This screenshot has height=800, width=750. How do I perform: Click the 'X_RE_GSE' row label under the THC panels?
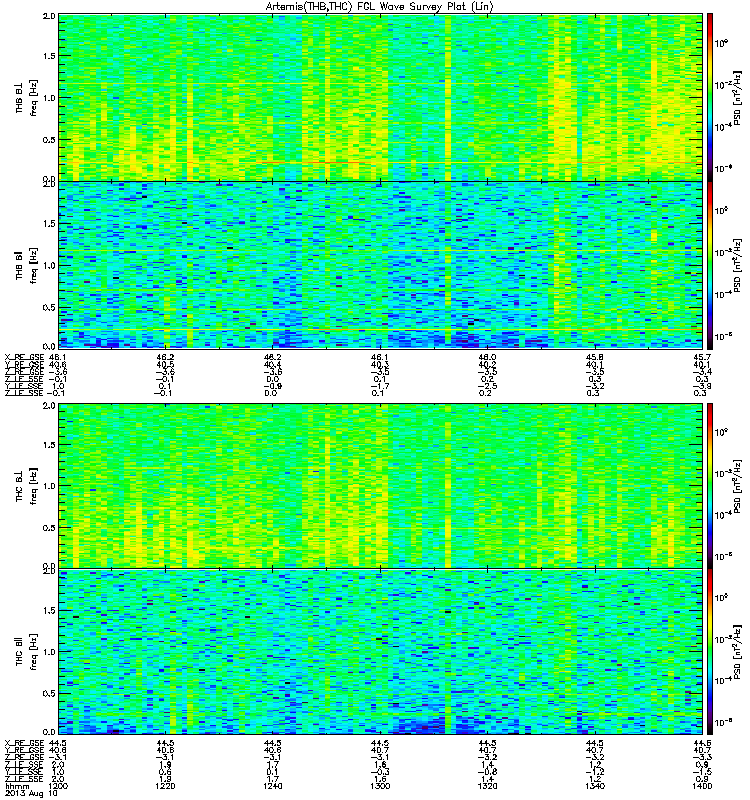point(24,743)
